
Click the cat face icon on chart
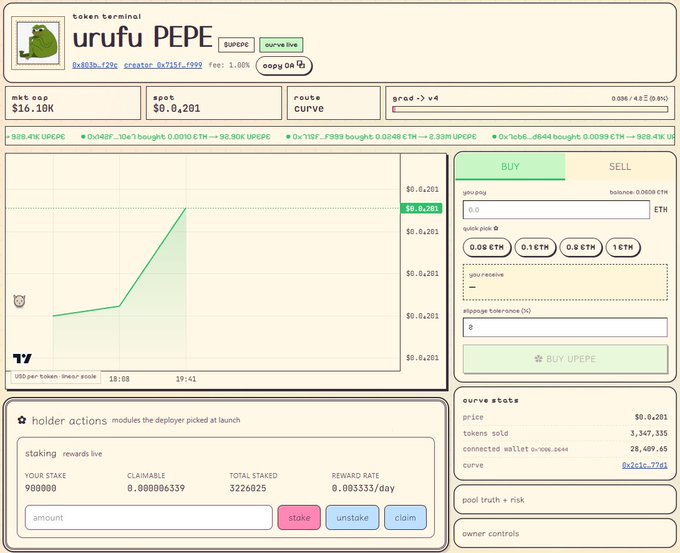pos(20,301)
